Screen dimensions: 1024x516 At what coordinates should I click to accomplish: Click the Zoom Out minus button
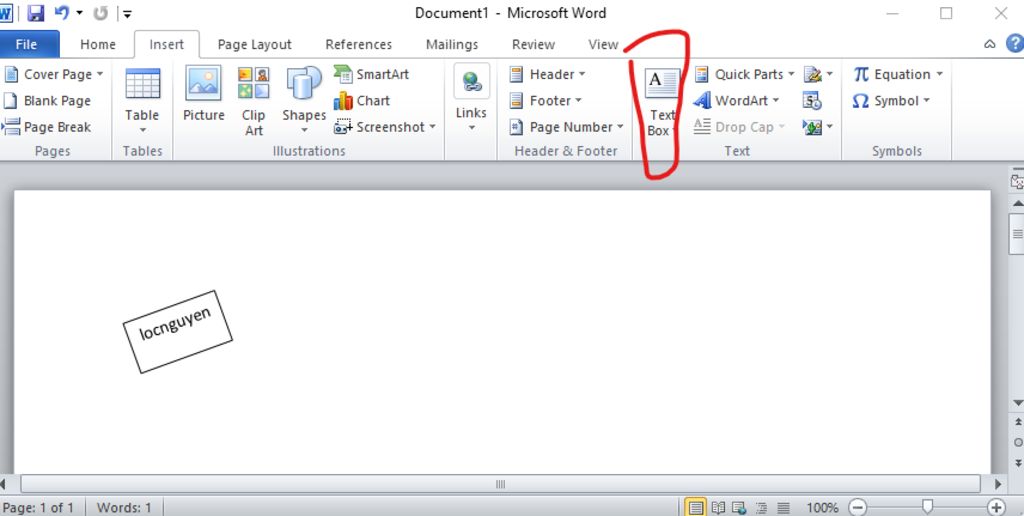[x=857, y=508]
